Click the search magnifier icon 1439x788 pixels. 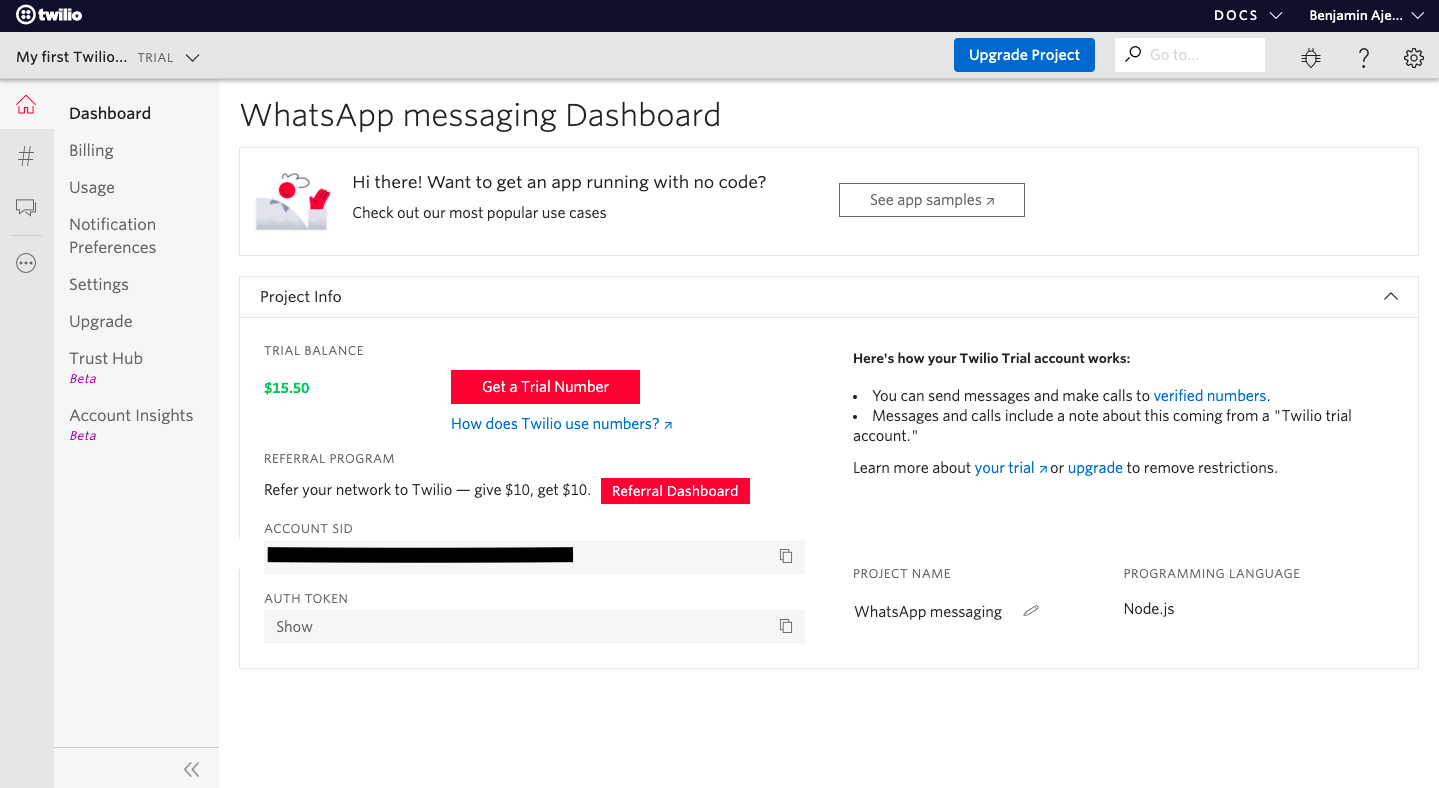(x=1133, y=54)
